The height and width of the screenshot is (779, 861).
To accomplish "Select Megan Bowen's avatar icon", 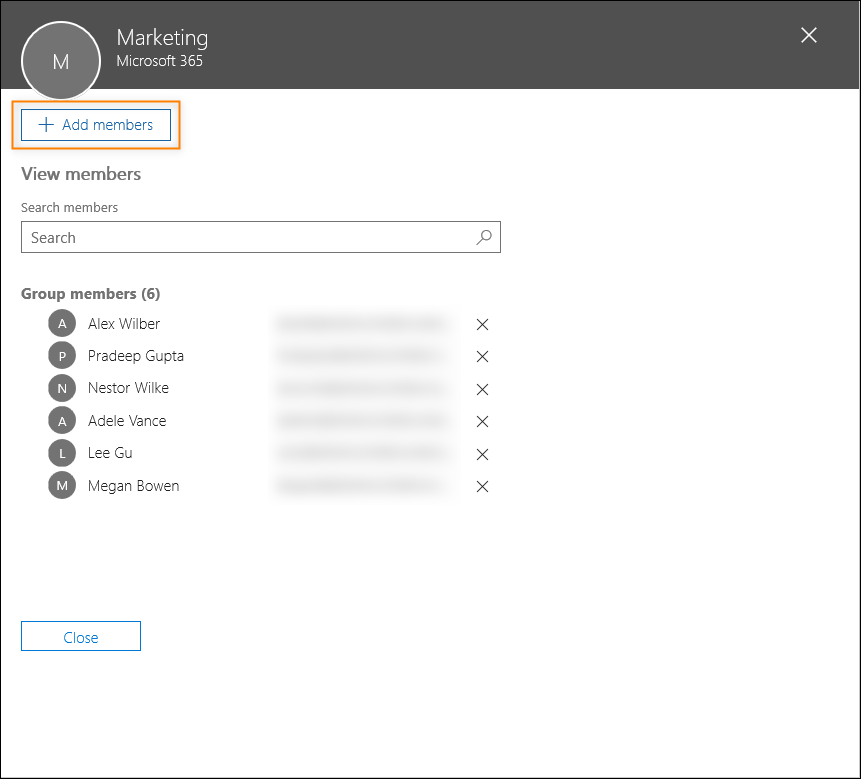I will 61,485.
